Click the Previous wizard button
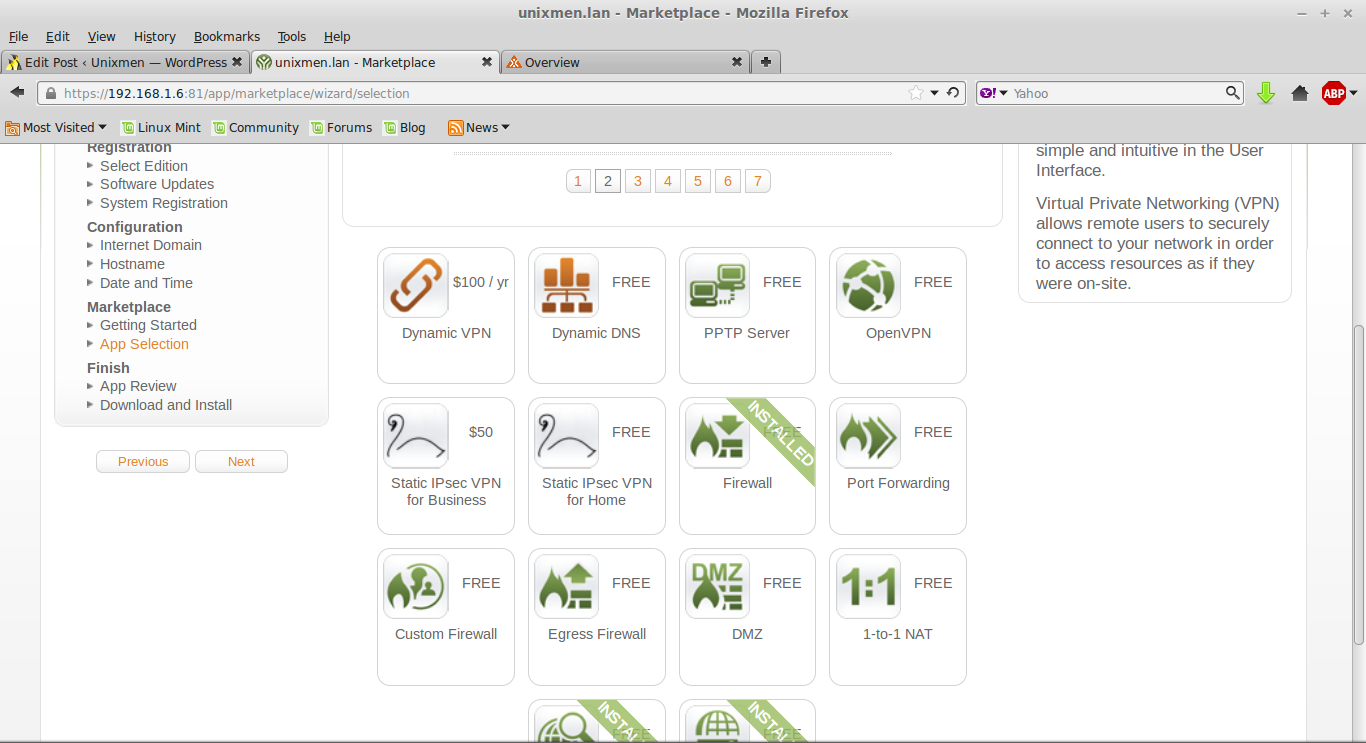 143,461
